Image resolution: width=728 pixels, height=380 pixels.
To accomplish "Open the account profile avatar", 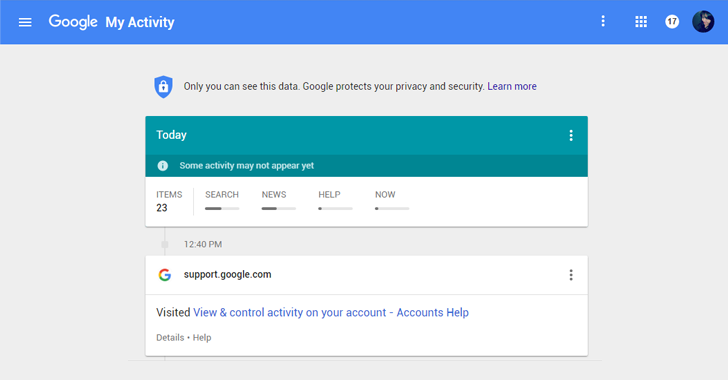I will click(703, 21).
